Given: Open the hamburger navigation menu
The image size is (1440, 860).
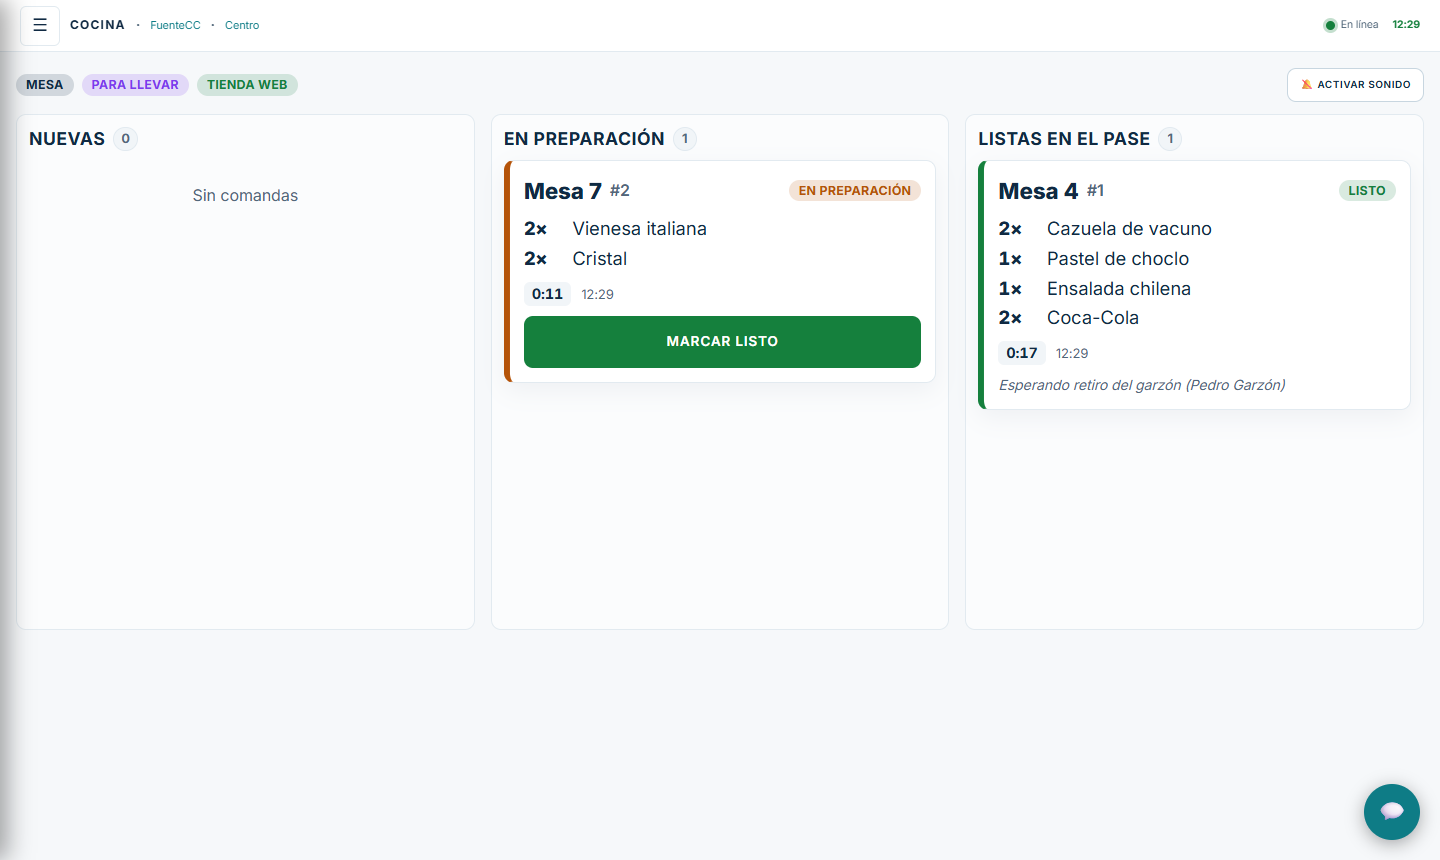Looking at the screenshot, I should (x=40, y=25).
